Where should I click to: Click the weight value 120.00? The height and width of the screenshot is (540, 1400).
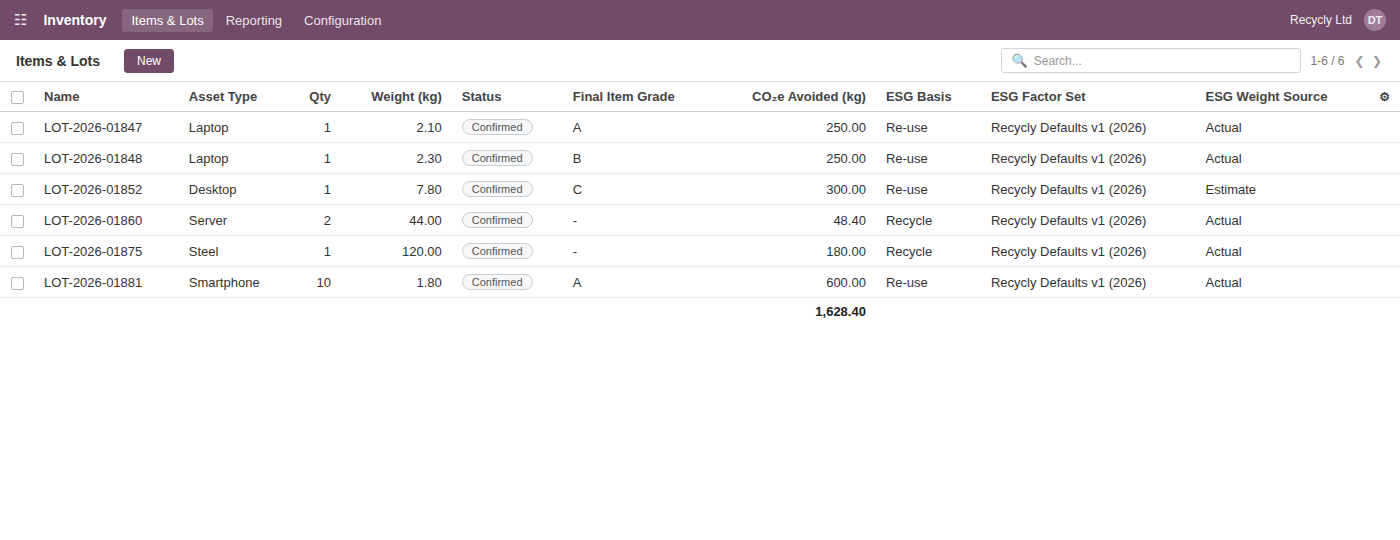(422, 252)
